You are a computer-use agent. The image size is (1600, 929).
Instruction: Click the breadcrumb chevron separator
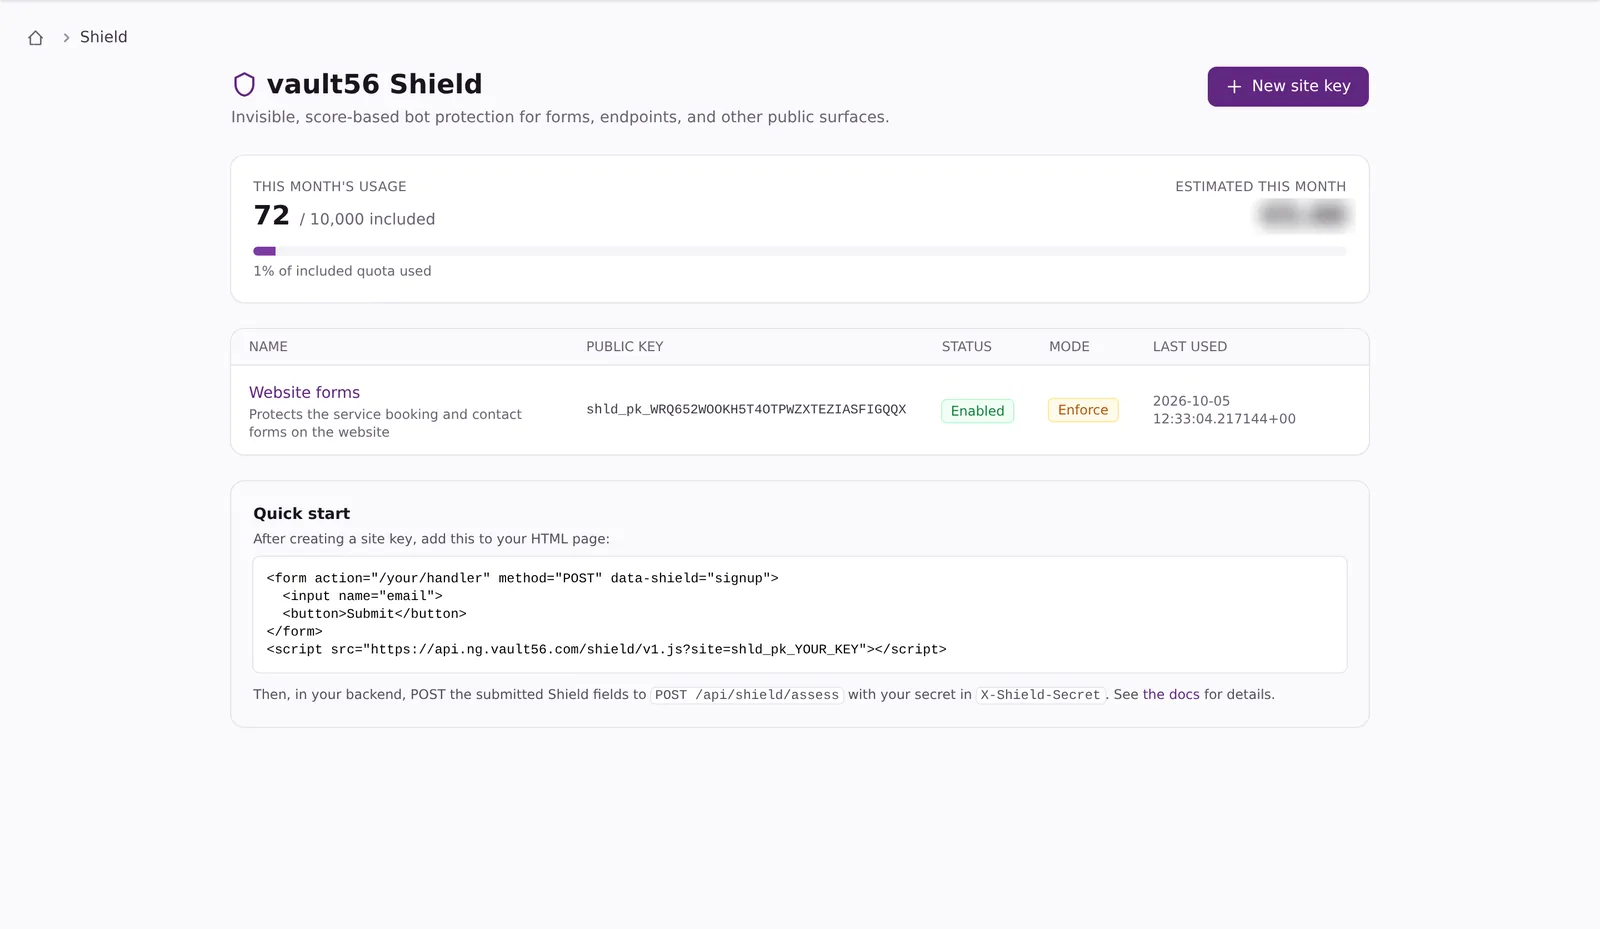coord(66,38)
